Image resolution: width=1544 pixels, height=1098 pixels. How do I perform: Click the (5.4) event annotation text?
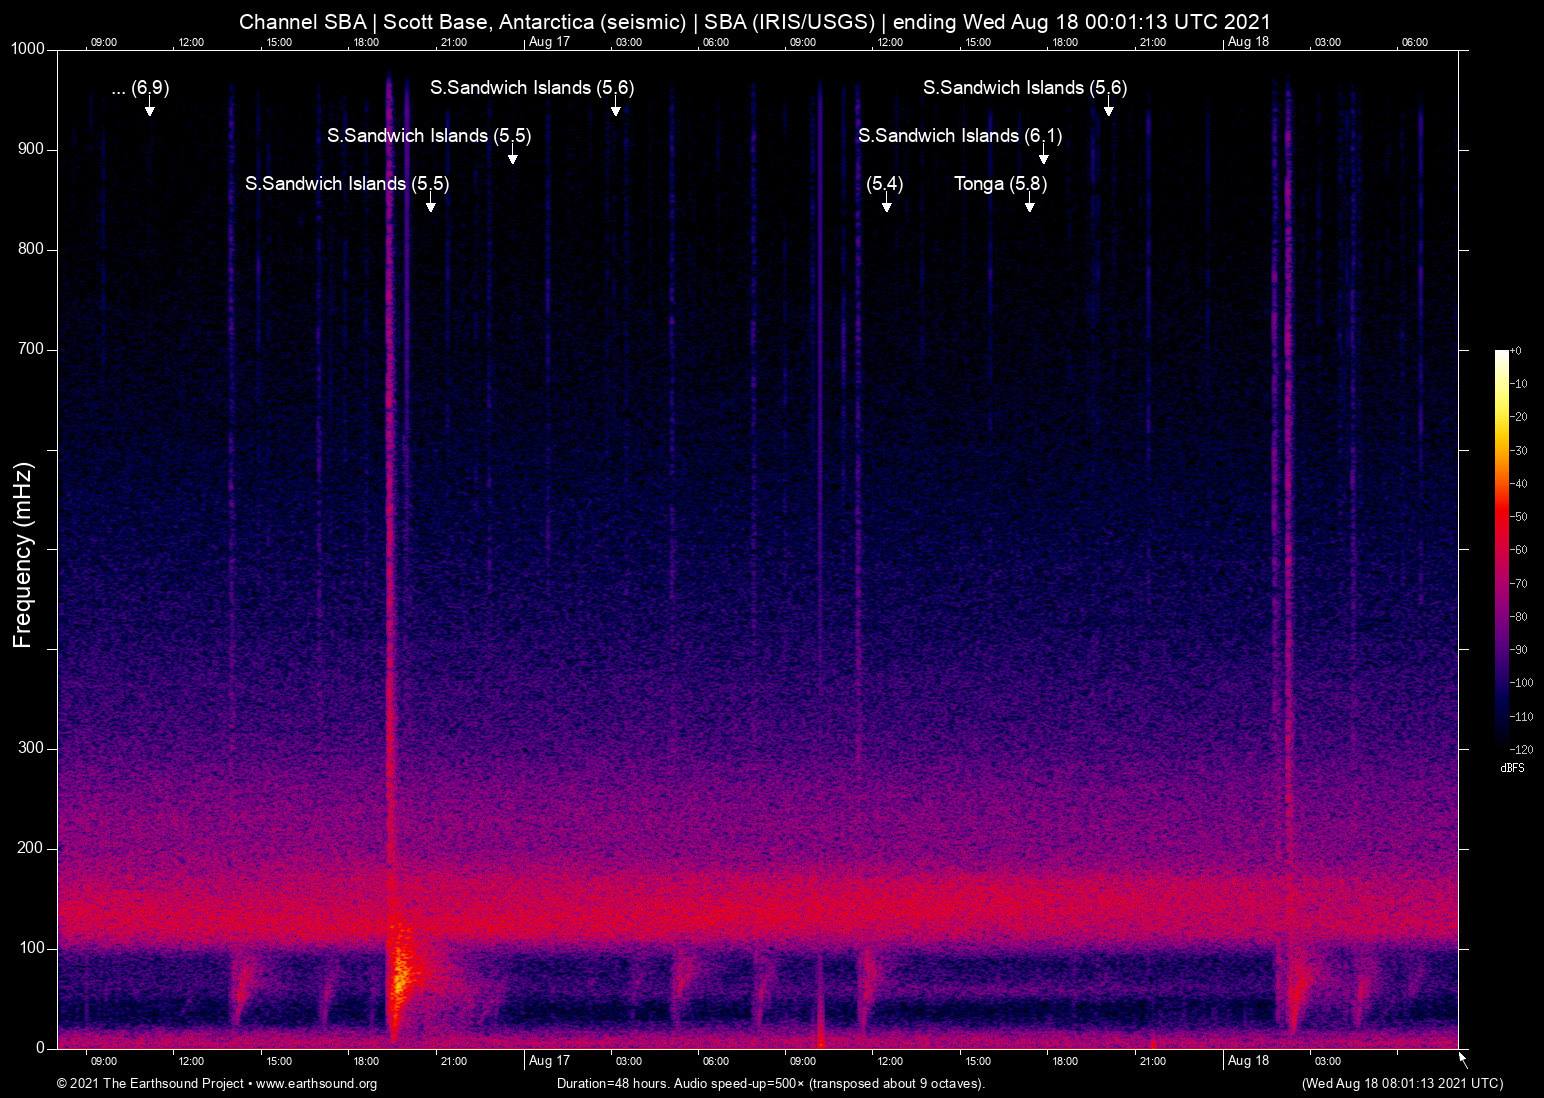[884, 184]
